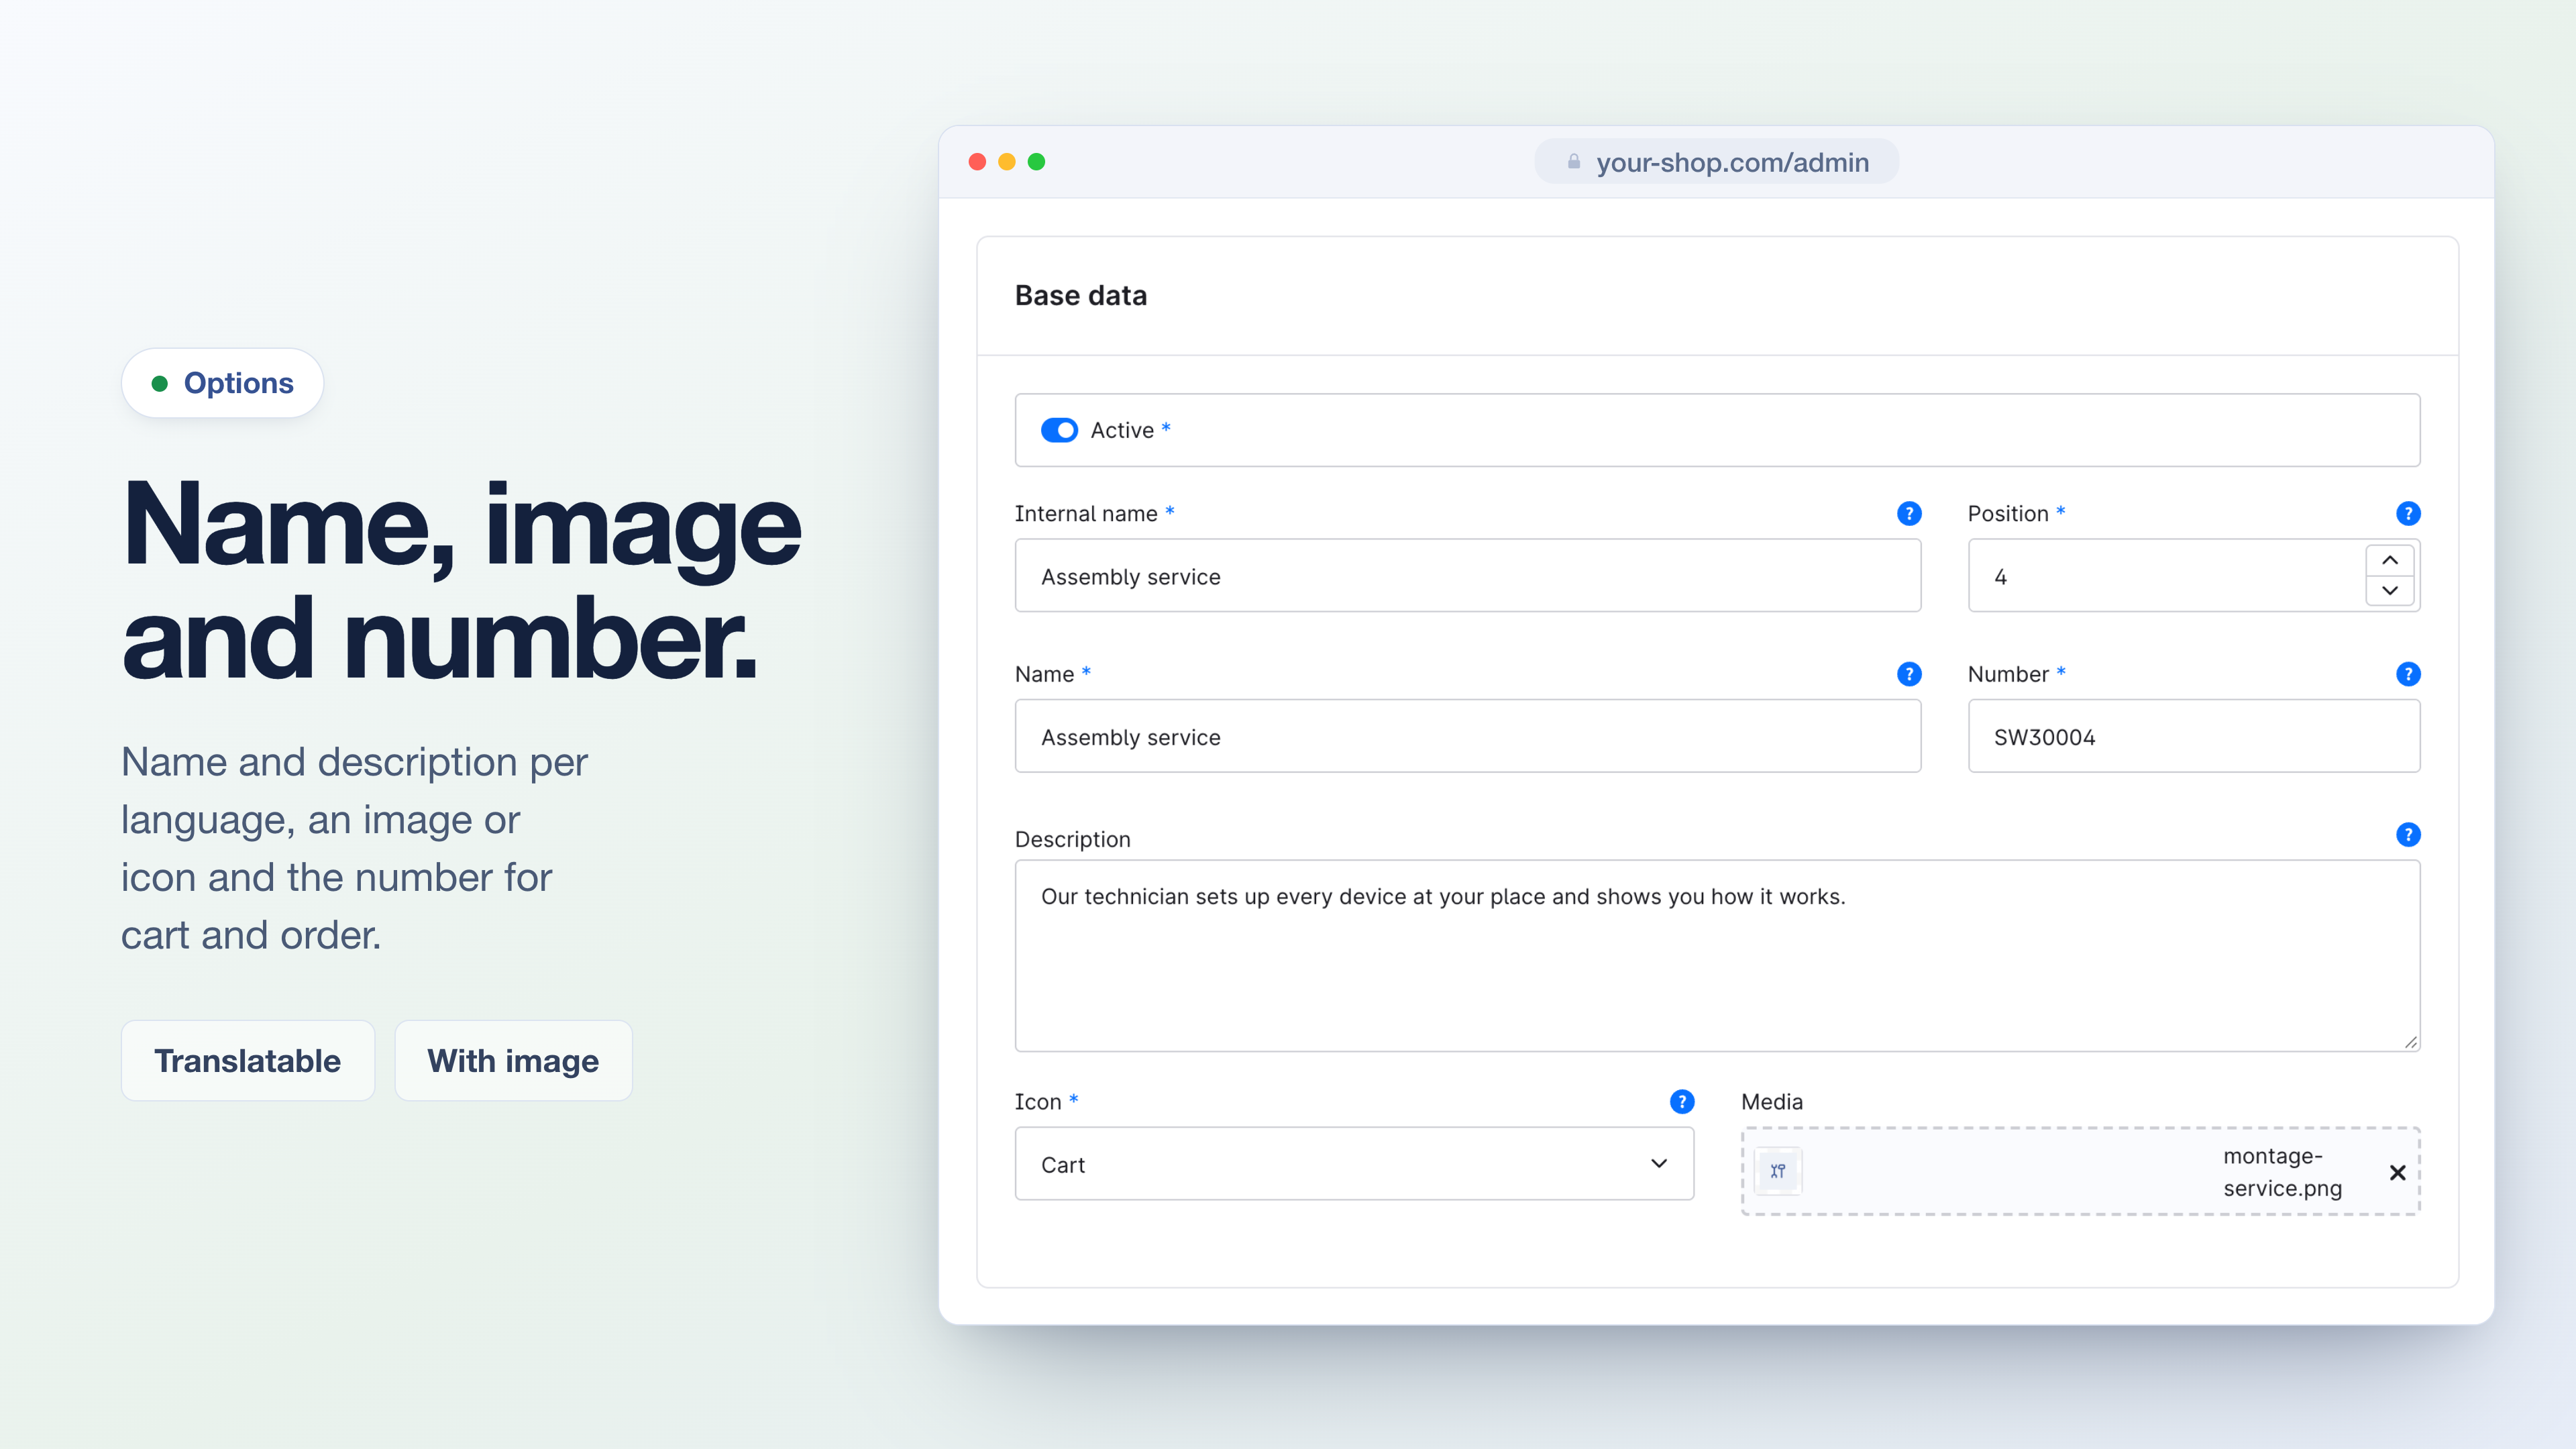2576x1449 pixels.
Task: Remove montage-service.png media file
Action: pos(2397,1172)
